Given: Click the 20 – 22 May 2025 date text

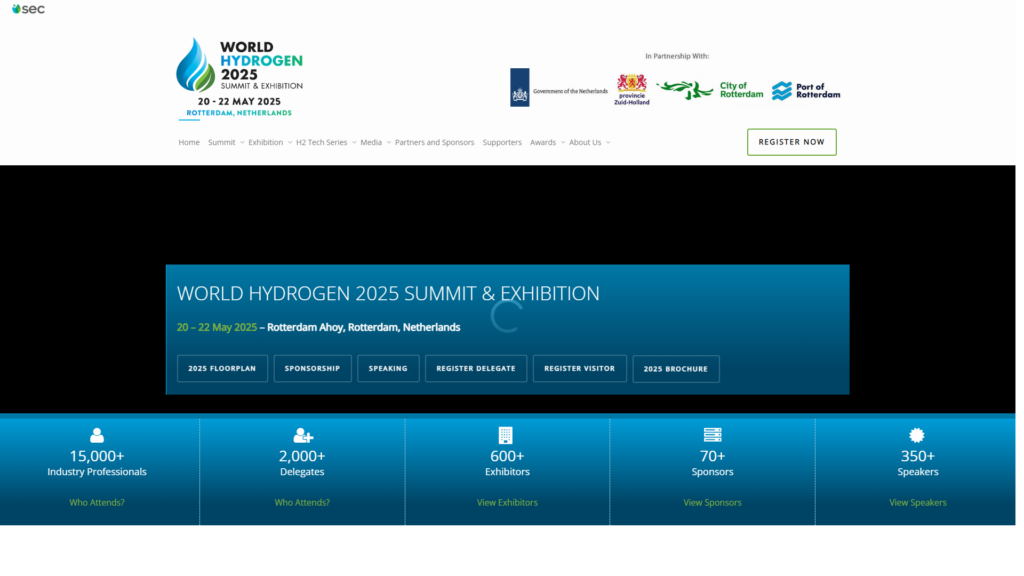Looking at the screenshot, I should pyautogui.click(x=217, y=327).
